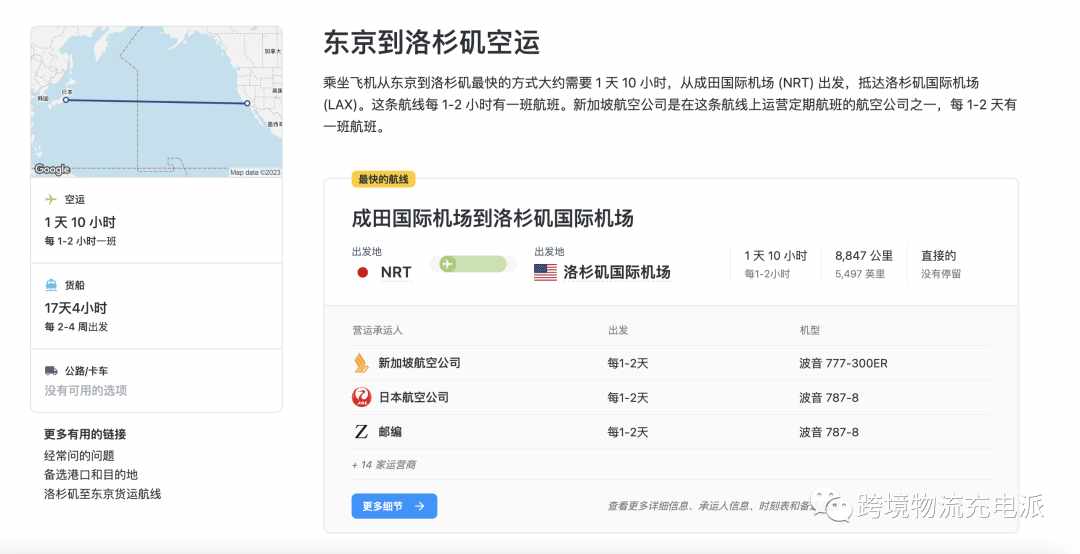Click the green airplane air freight icon

click(51, 199)
